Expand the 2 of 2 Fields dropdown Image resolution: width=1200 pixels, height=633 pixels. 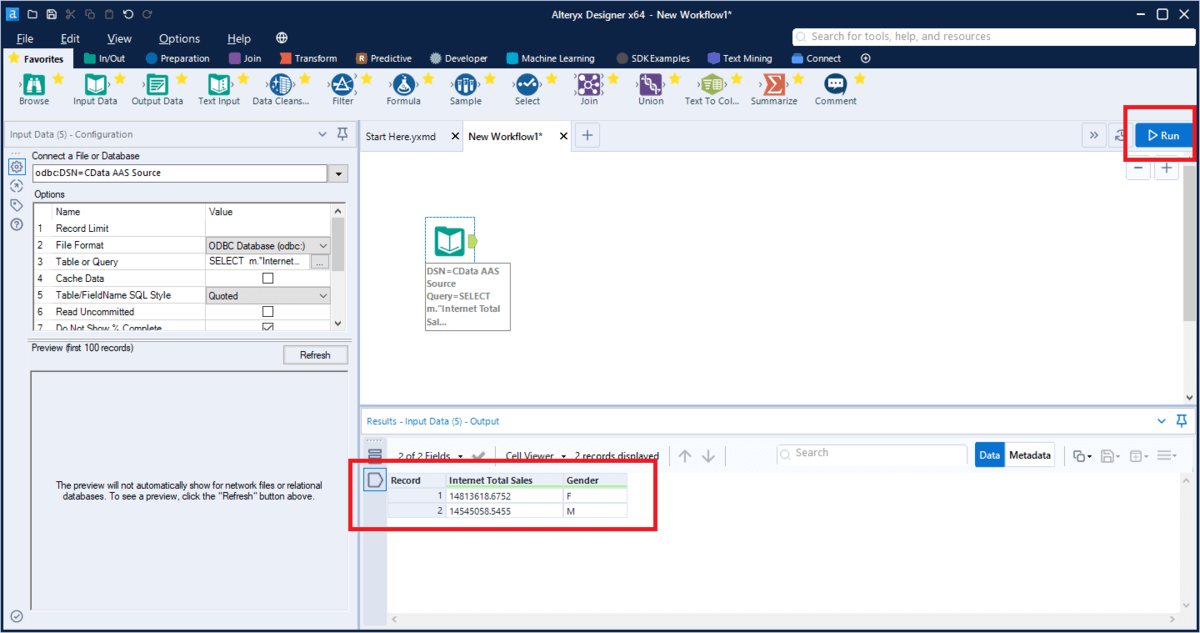tap(458, 456)
